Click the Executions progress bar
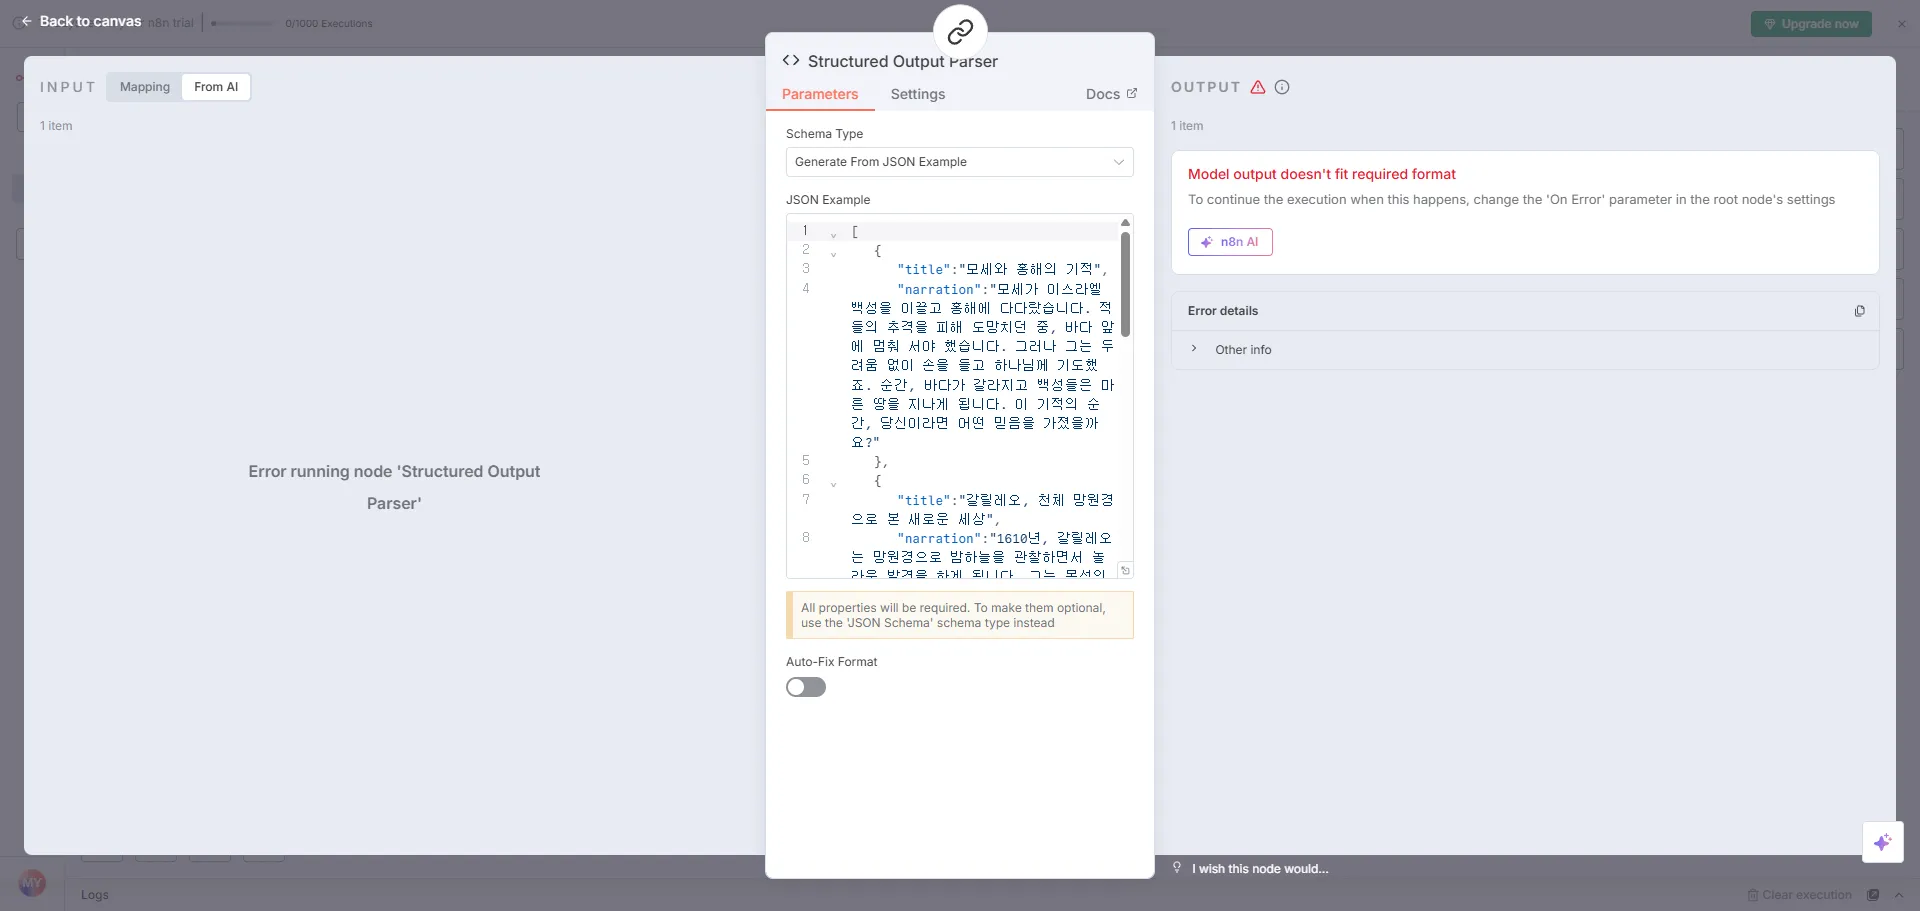The image size is (1920, 911). point(240,23)
